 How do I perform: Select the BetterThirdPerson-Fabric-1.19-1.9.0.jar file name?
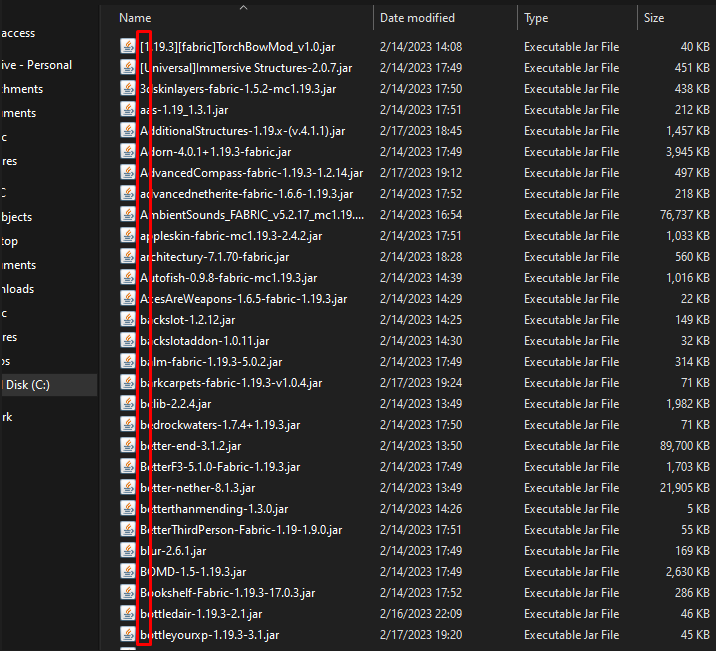(x=241, y=530)
